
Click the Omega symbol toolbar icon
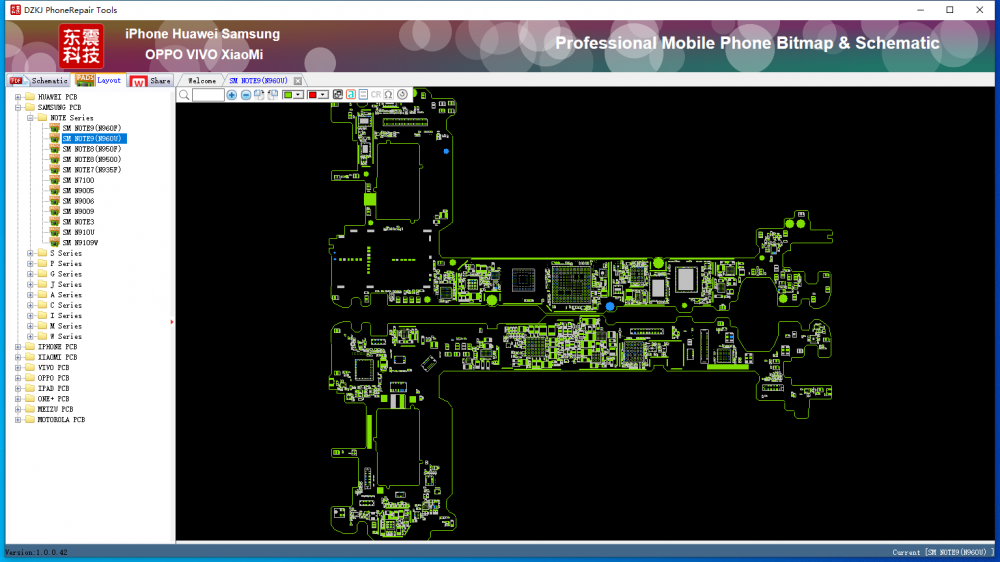tap(388, 95)
